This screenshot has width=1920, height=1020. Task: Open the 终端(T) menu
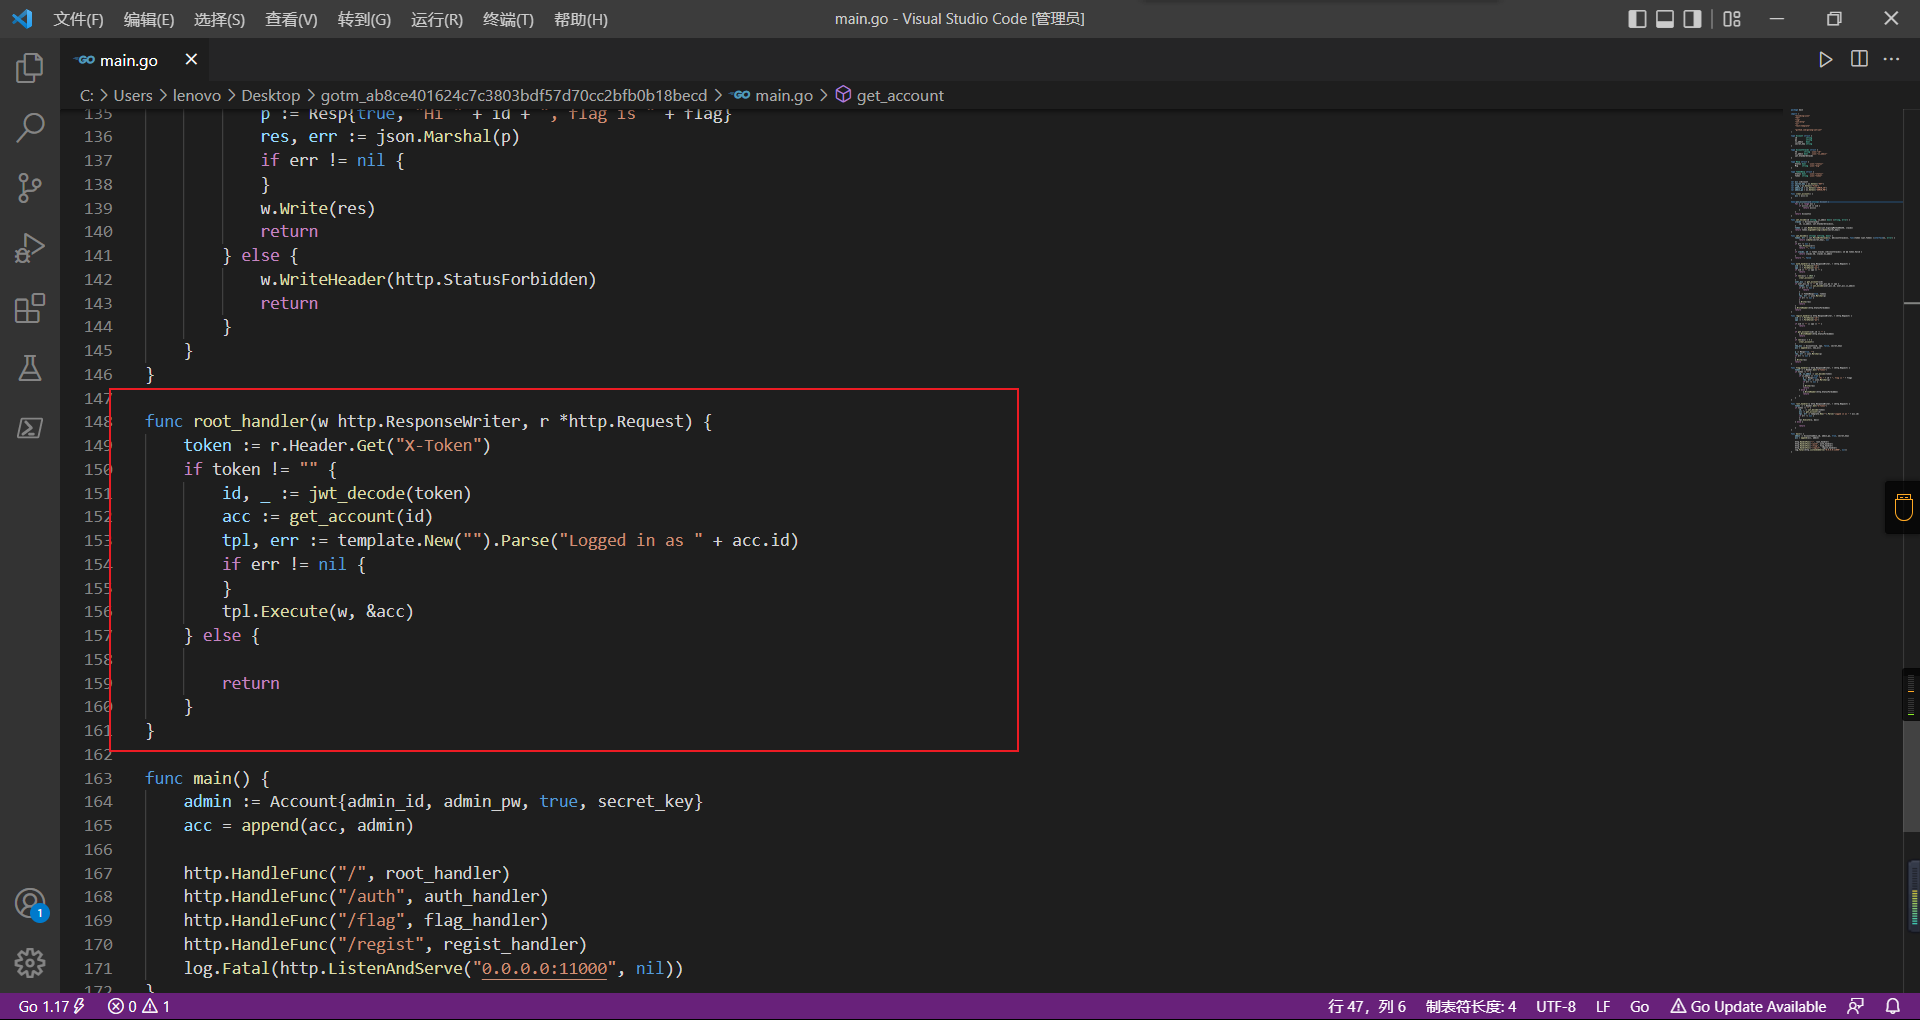click(508, 19)
